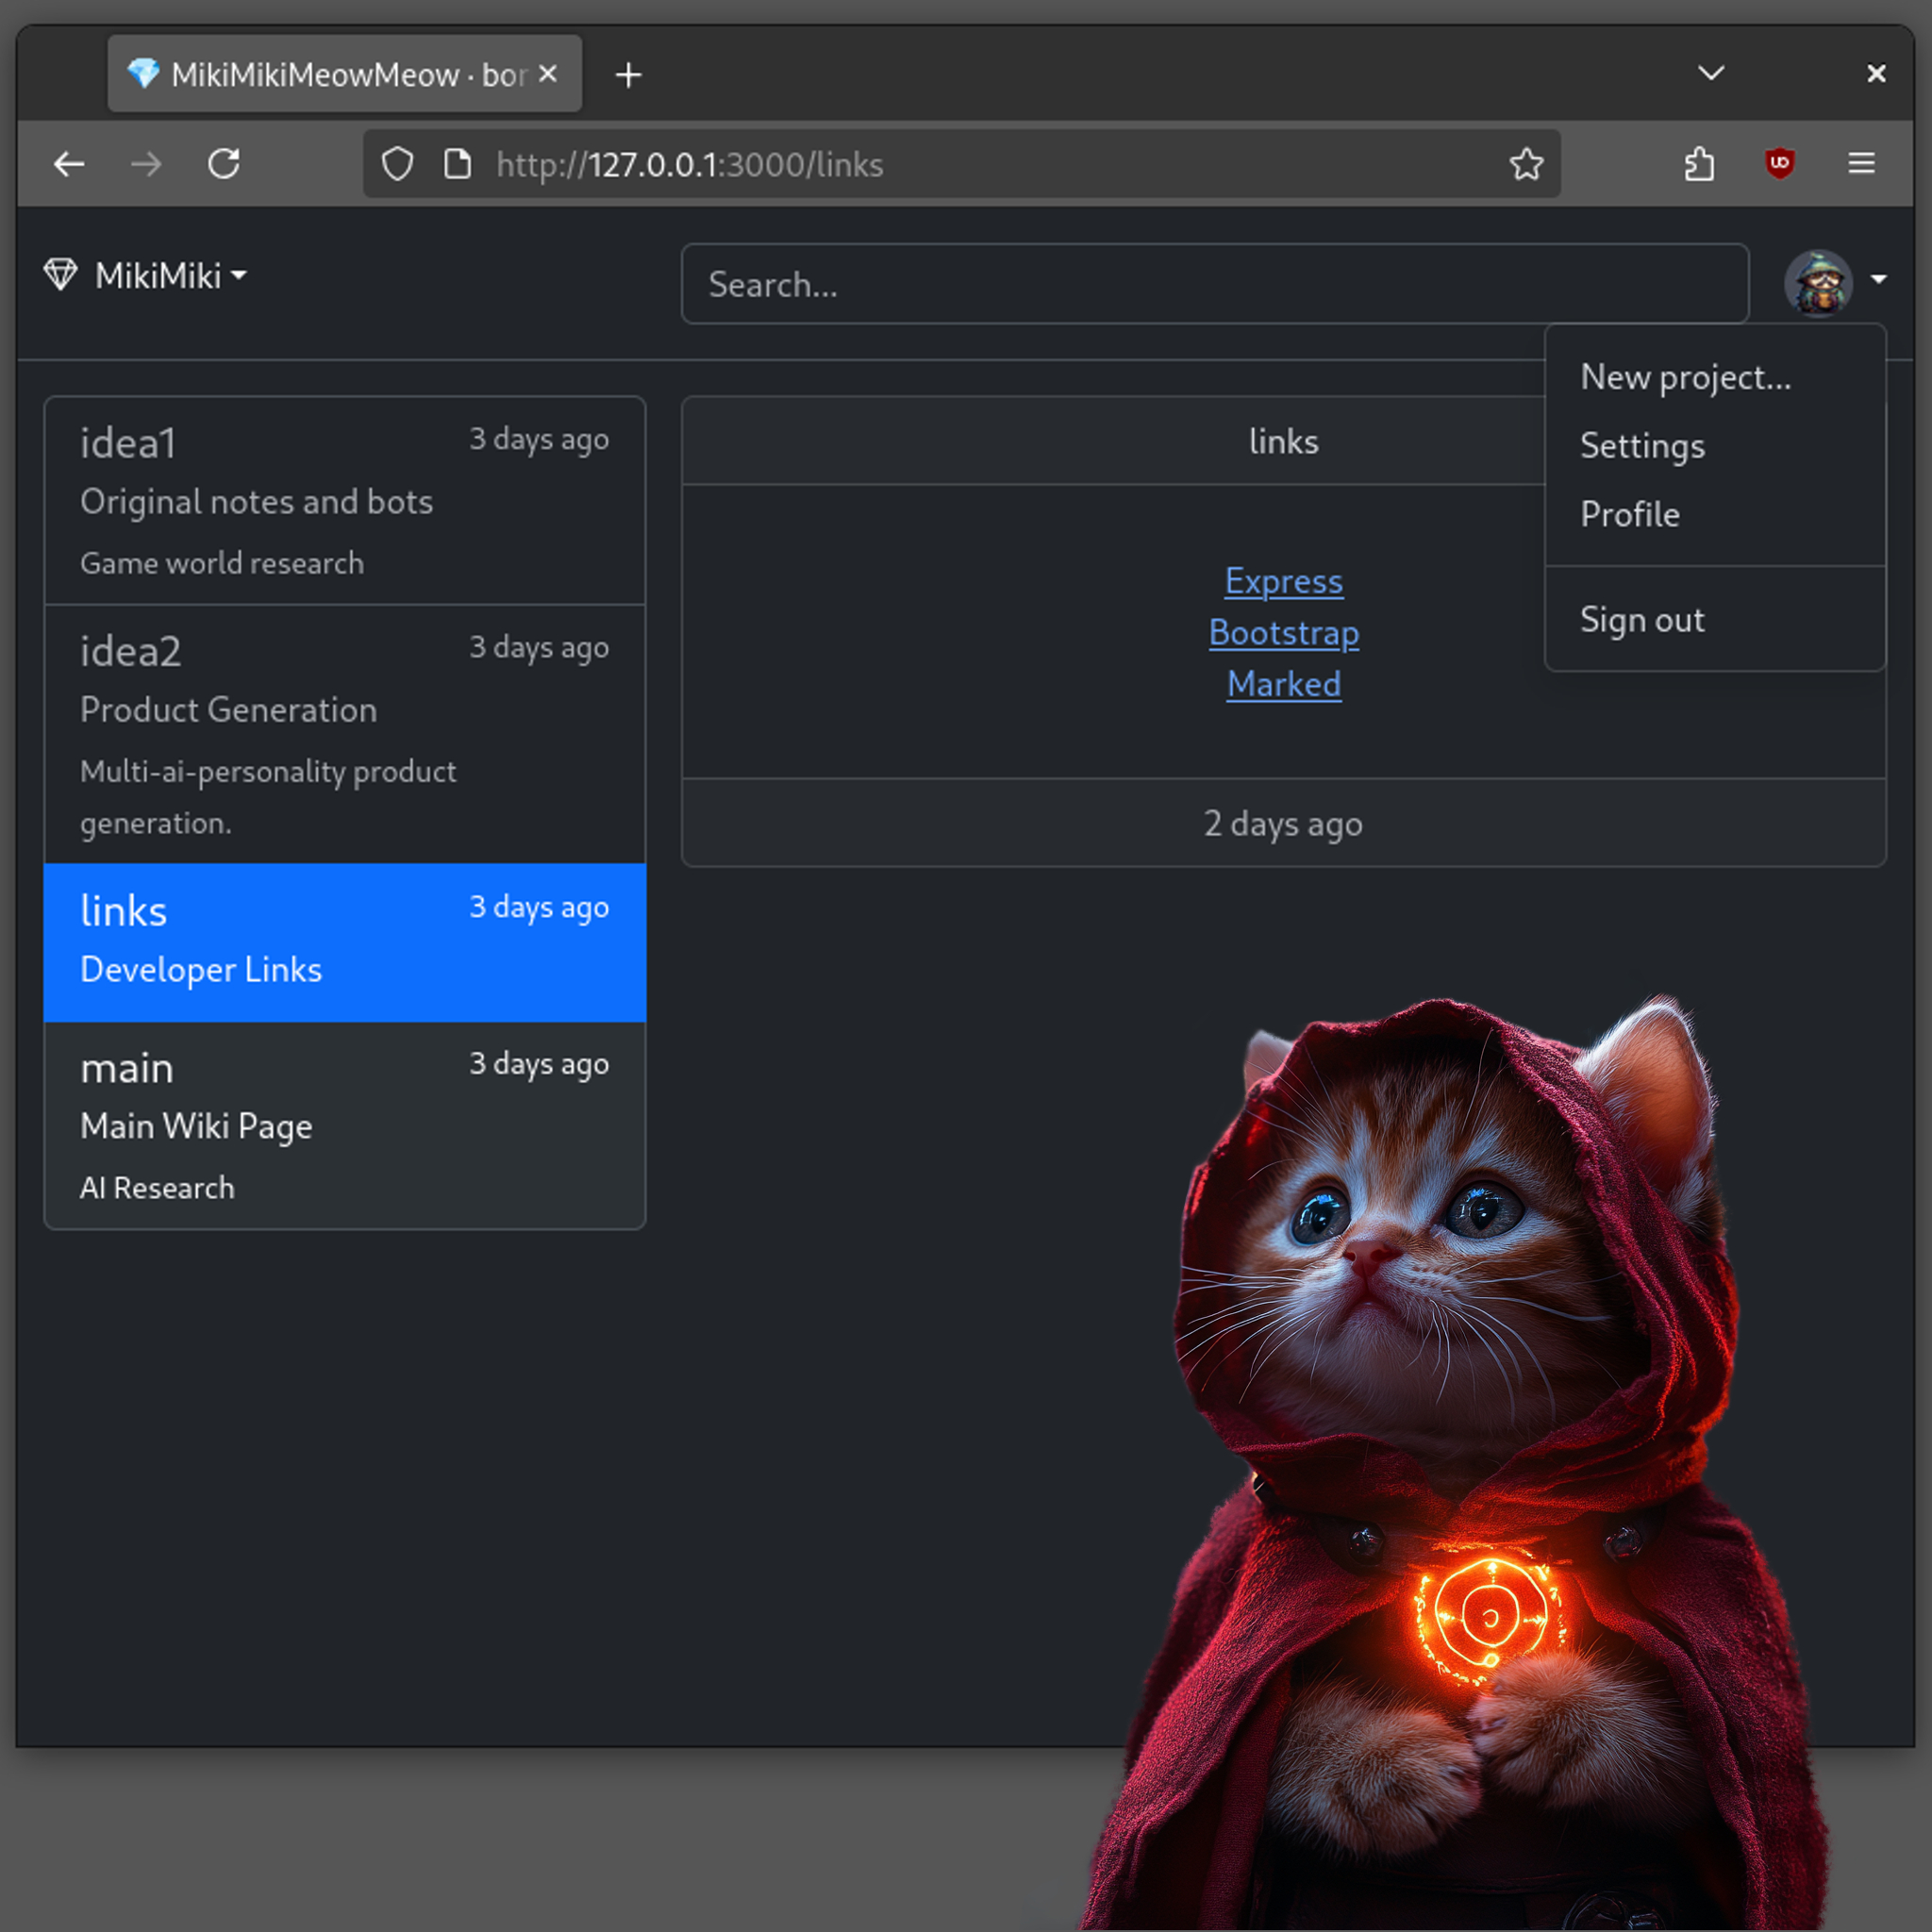Click the site information page icon

pyautogui.click(x=457, y=164)
